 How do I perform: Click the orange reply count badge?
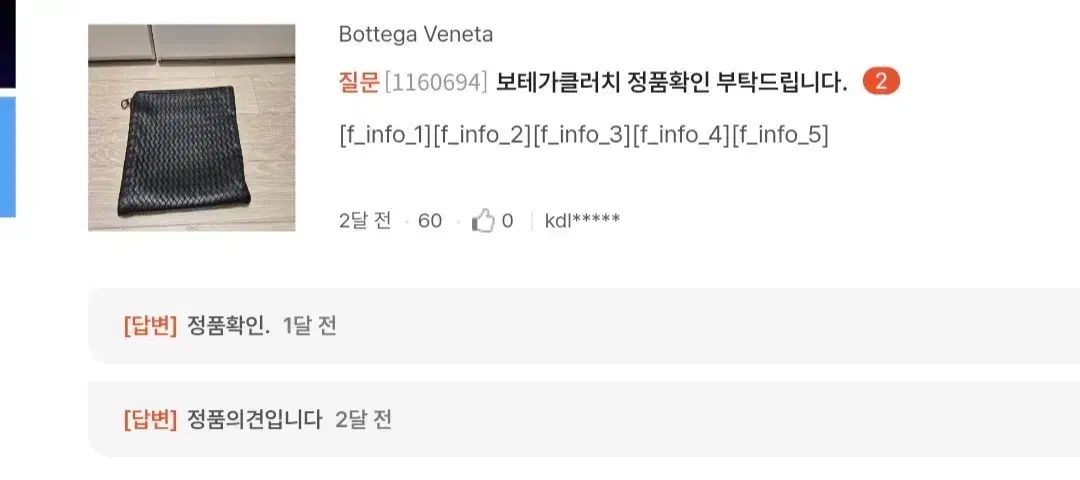pos(881,82)
